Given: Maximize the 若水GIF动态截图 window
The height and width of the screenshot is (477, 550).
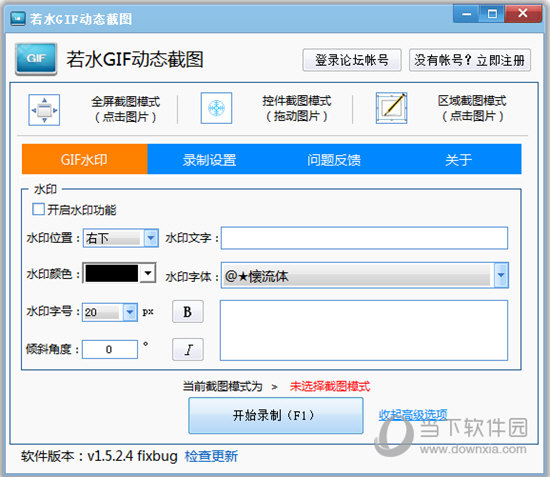Looking at the screenshot, I should coord(492,14).
